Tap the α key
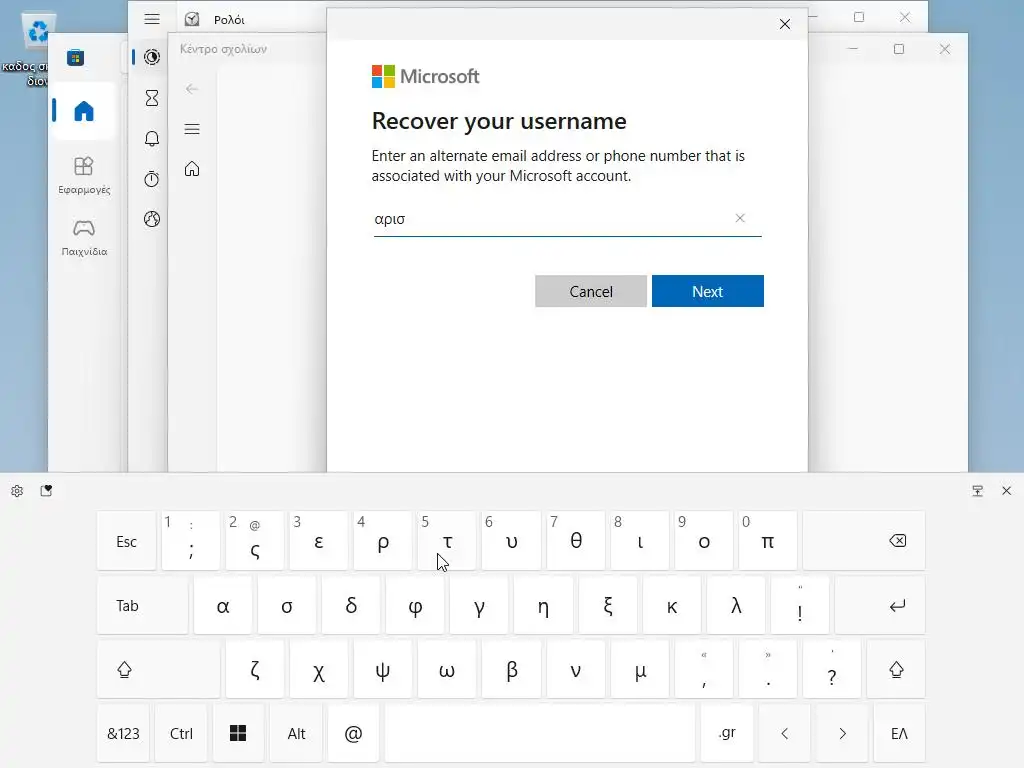The image size is (1024, 768). 223,605
